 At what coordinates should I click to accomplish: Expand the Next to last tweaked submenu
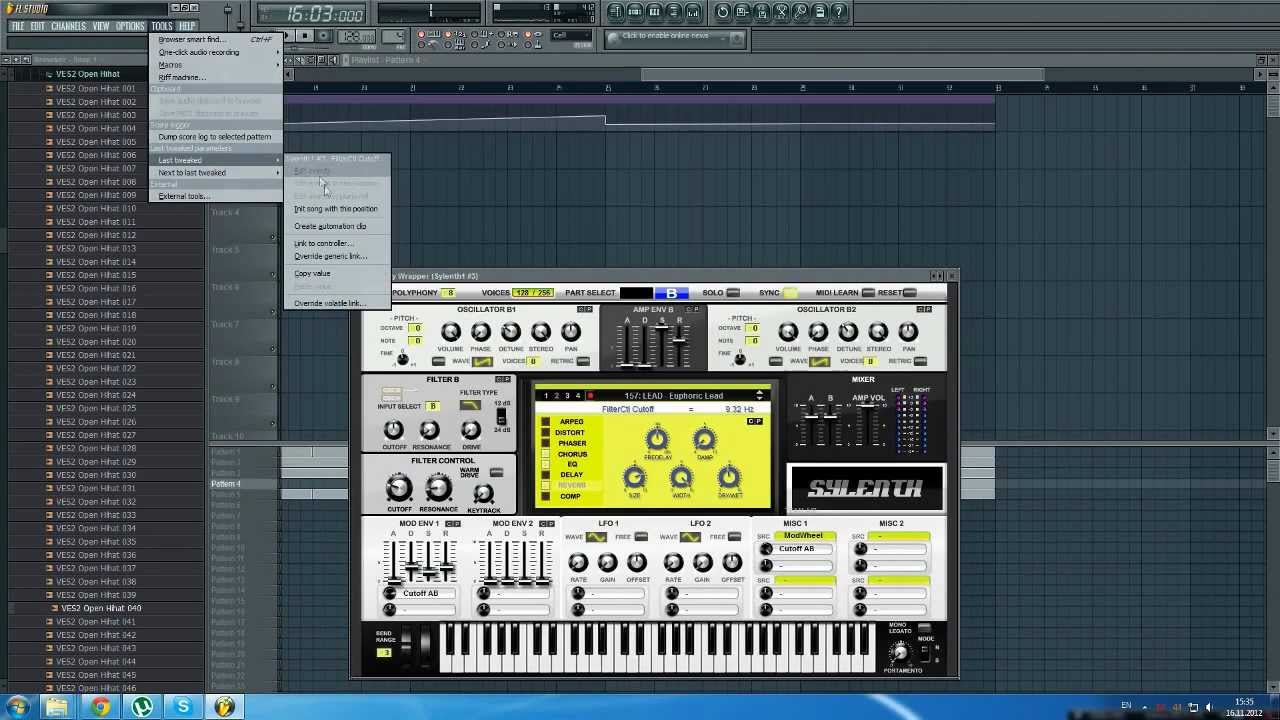pos(217,173)
